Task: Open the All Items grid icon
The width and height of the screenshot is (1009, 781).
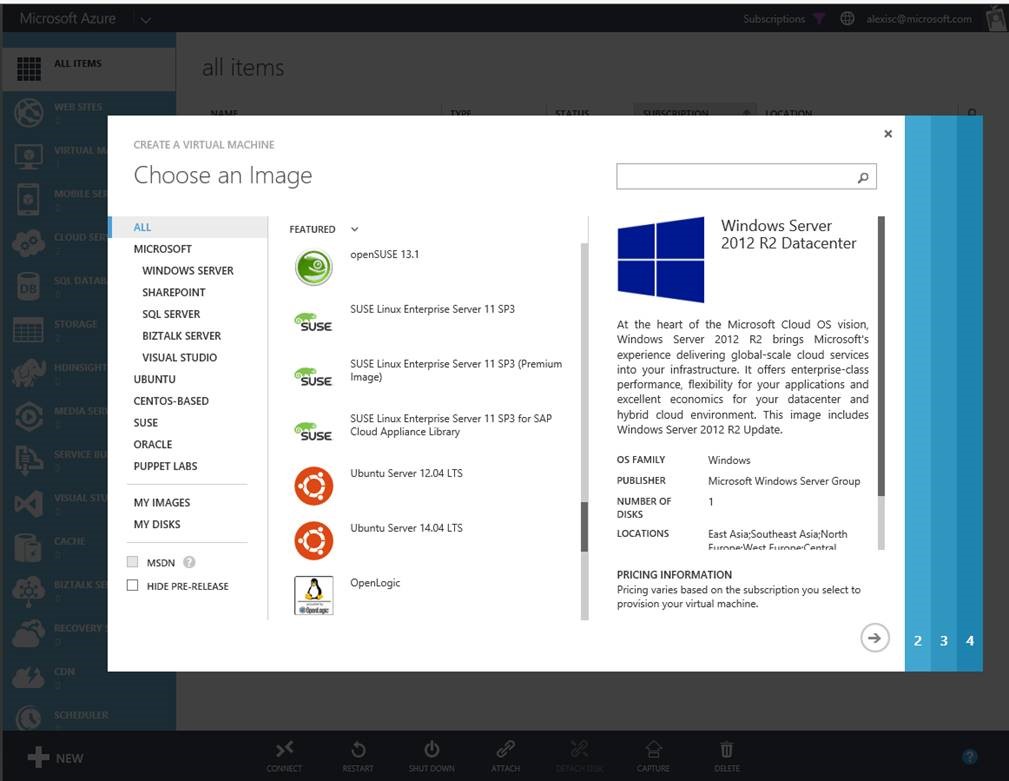Action: point(28,68)
